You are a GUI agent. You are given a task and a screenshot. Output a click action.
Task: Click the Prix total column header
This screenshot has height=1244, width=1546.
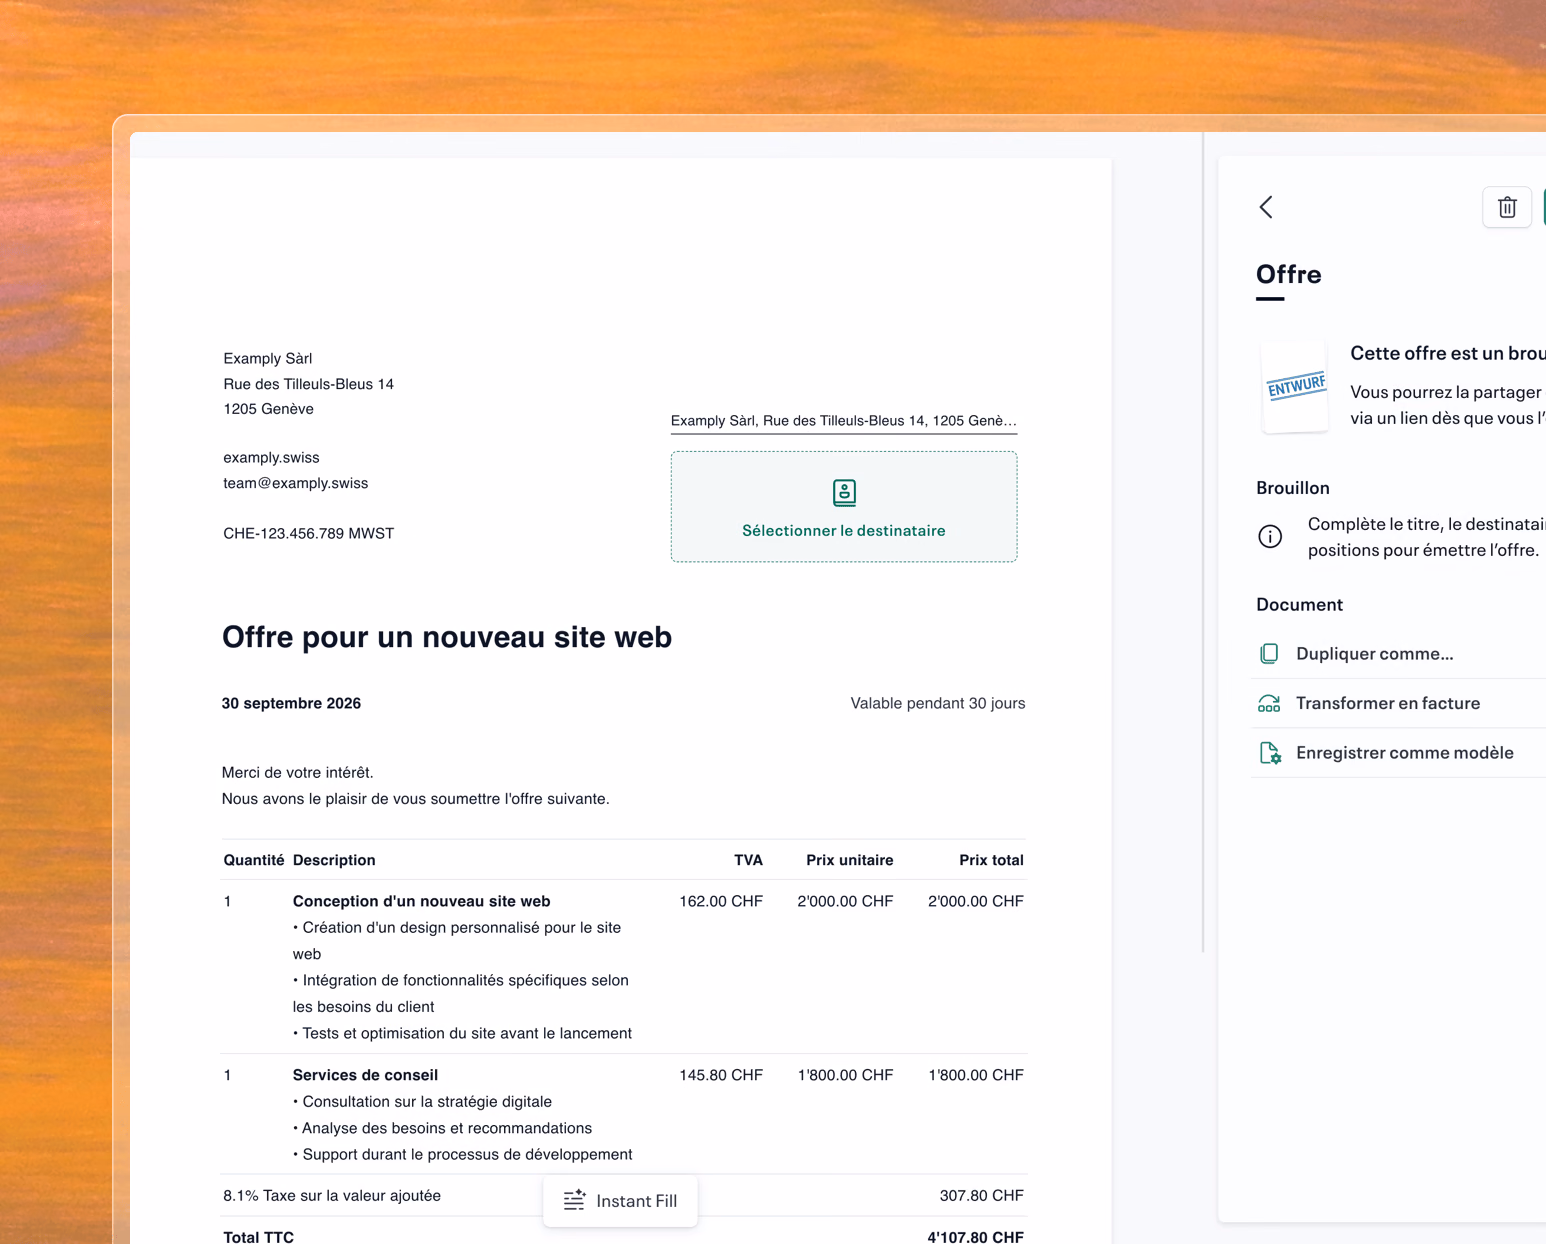[991, 861]
